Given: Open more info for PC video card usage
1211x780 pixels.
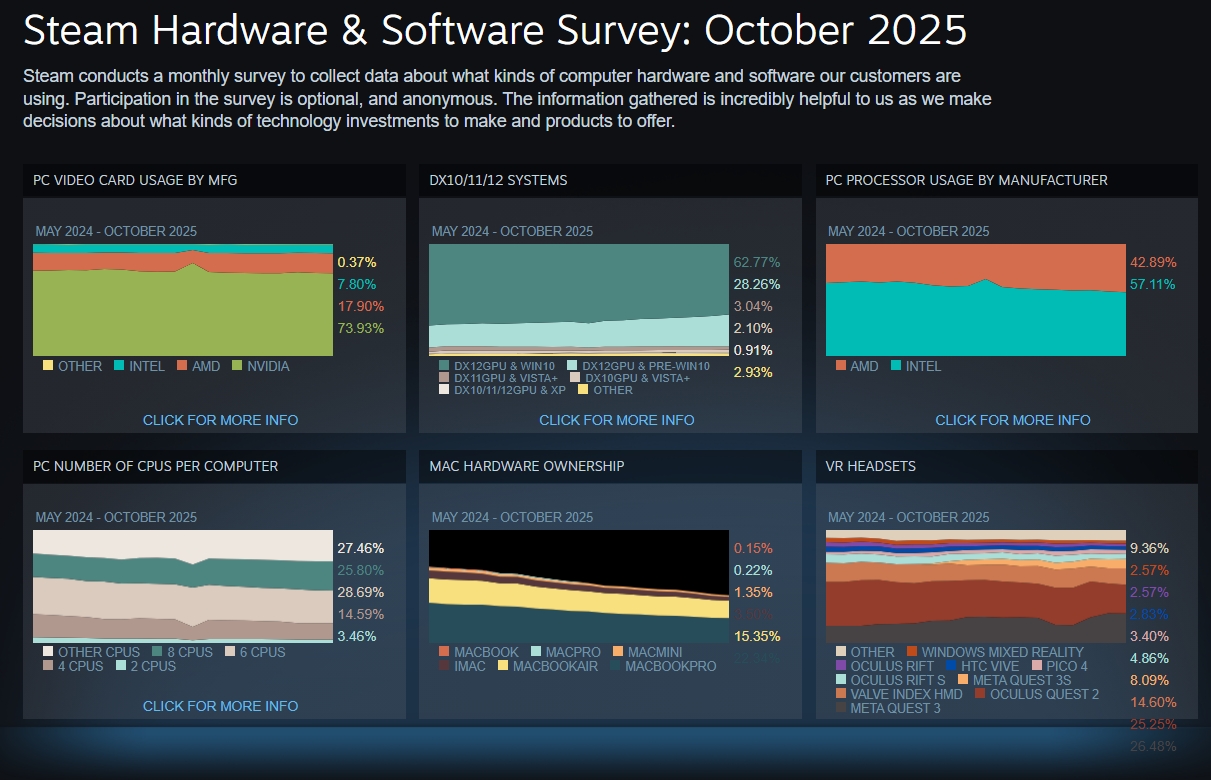Looking at the screenshot, I should [220, 420].
